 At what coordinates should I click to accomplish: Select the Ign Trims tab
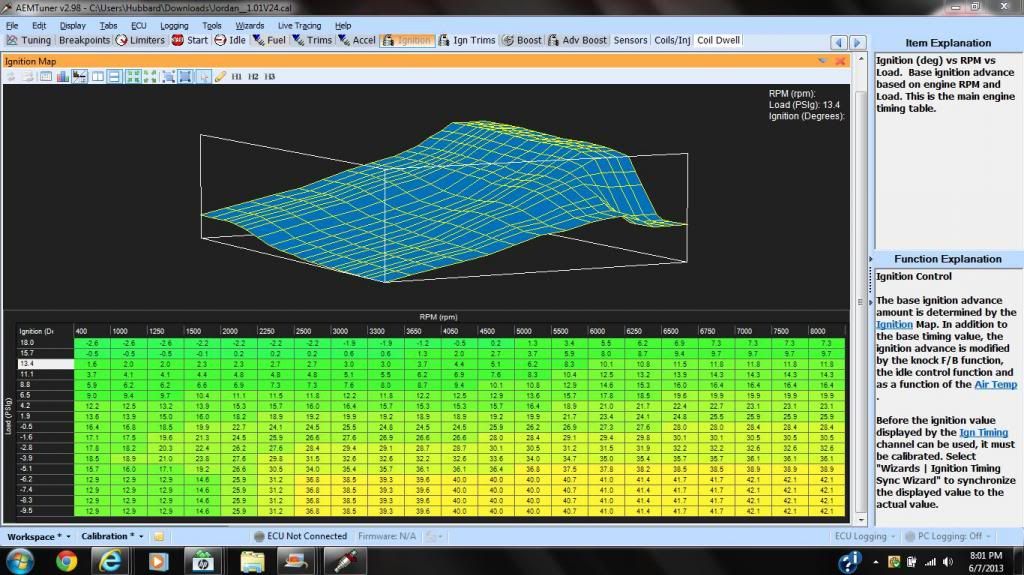[467, 40]
